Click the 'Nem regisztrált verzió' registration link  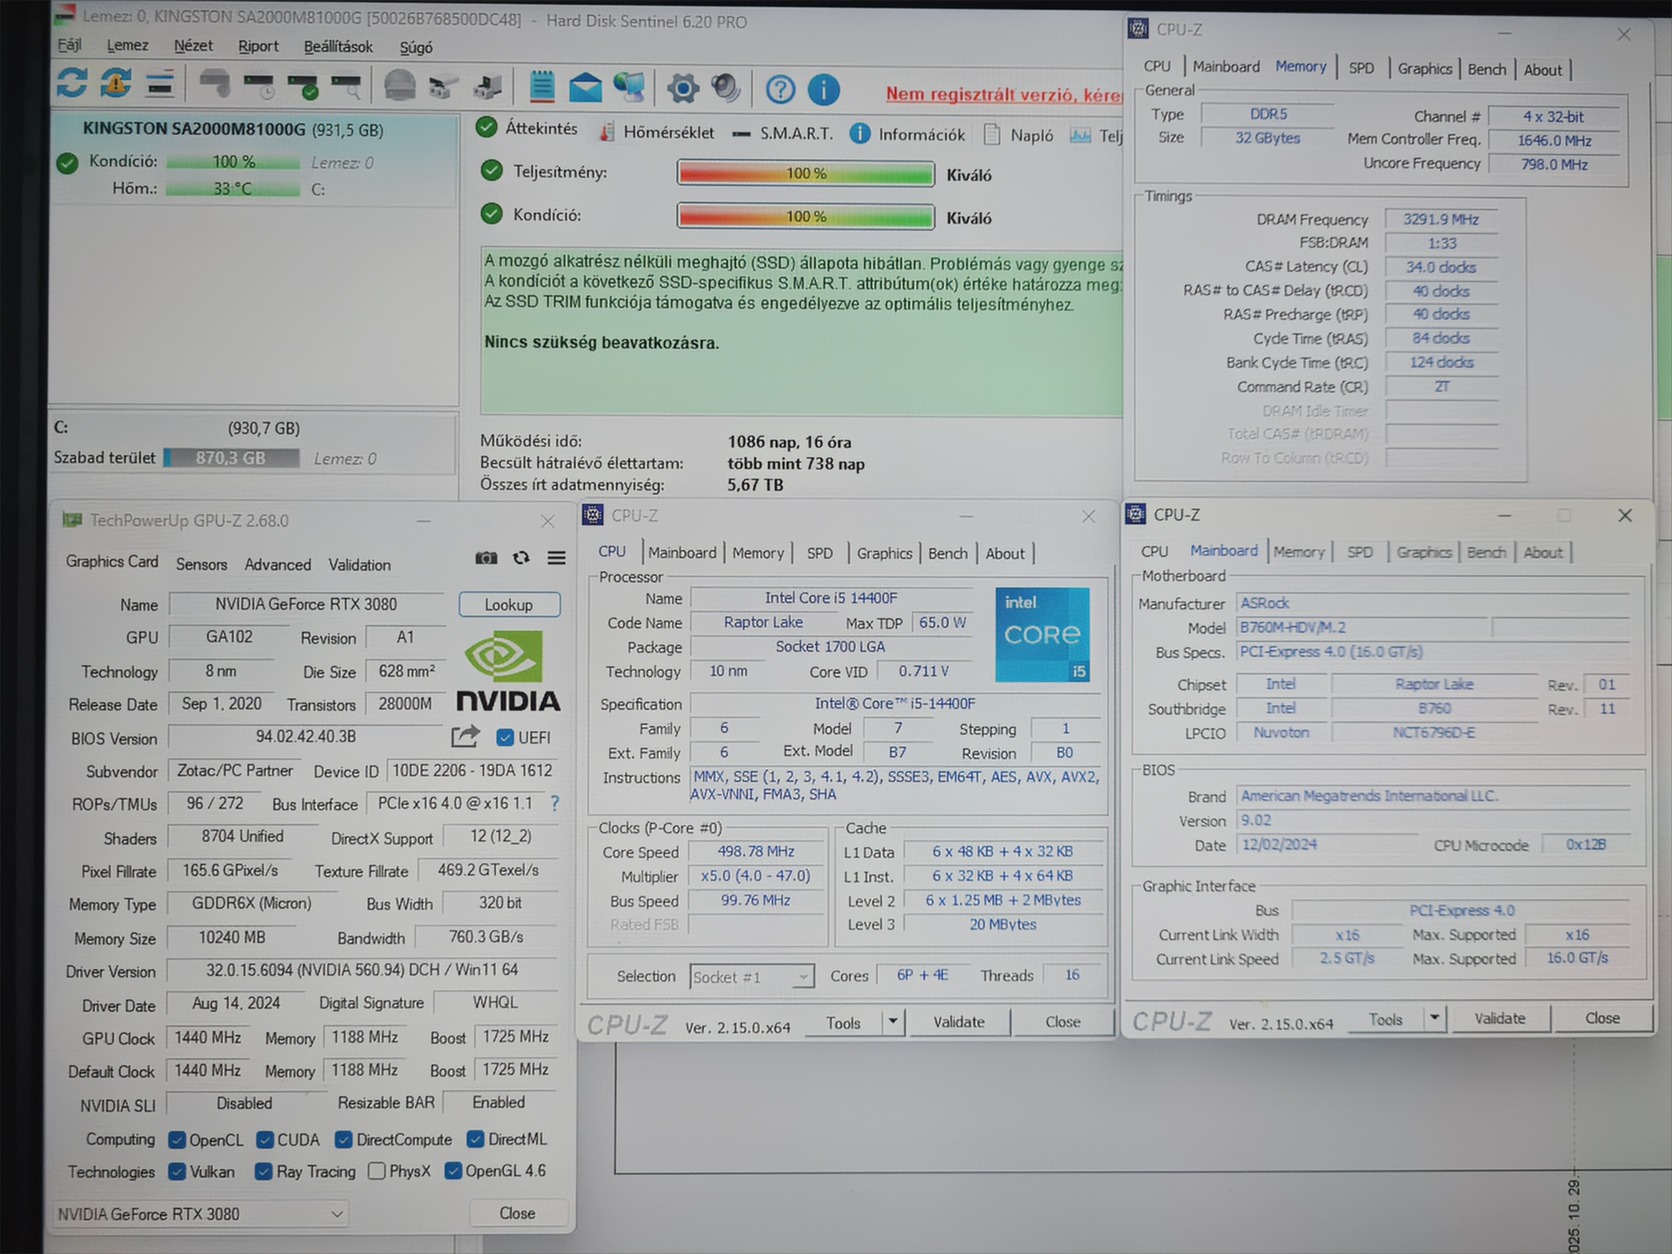point(1004,94)
